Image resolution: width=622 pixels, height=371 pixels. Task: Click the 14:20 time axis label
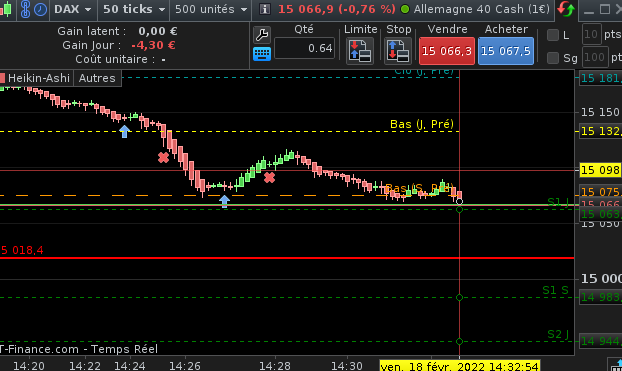(x=29, y=365)
